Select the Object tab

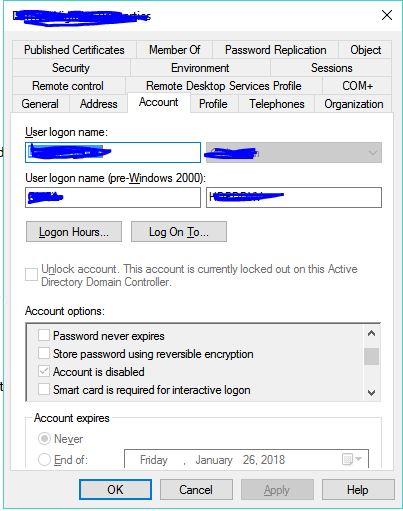tap(365, 50)
